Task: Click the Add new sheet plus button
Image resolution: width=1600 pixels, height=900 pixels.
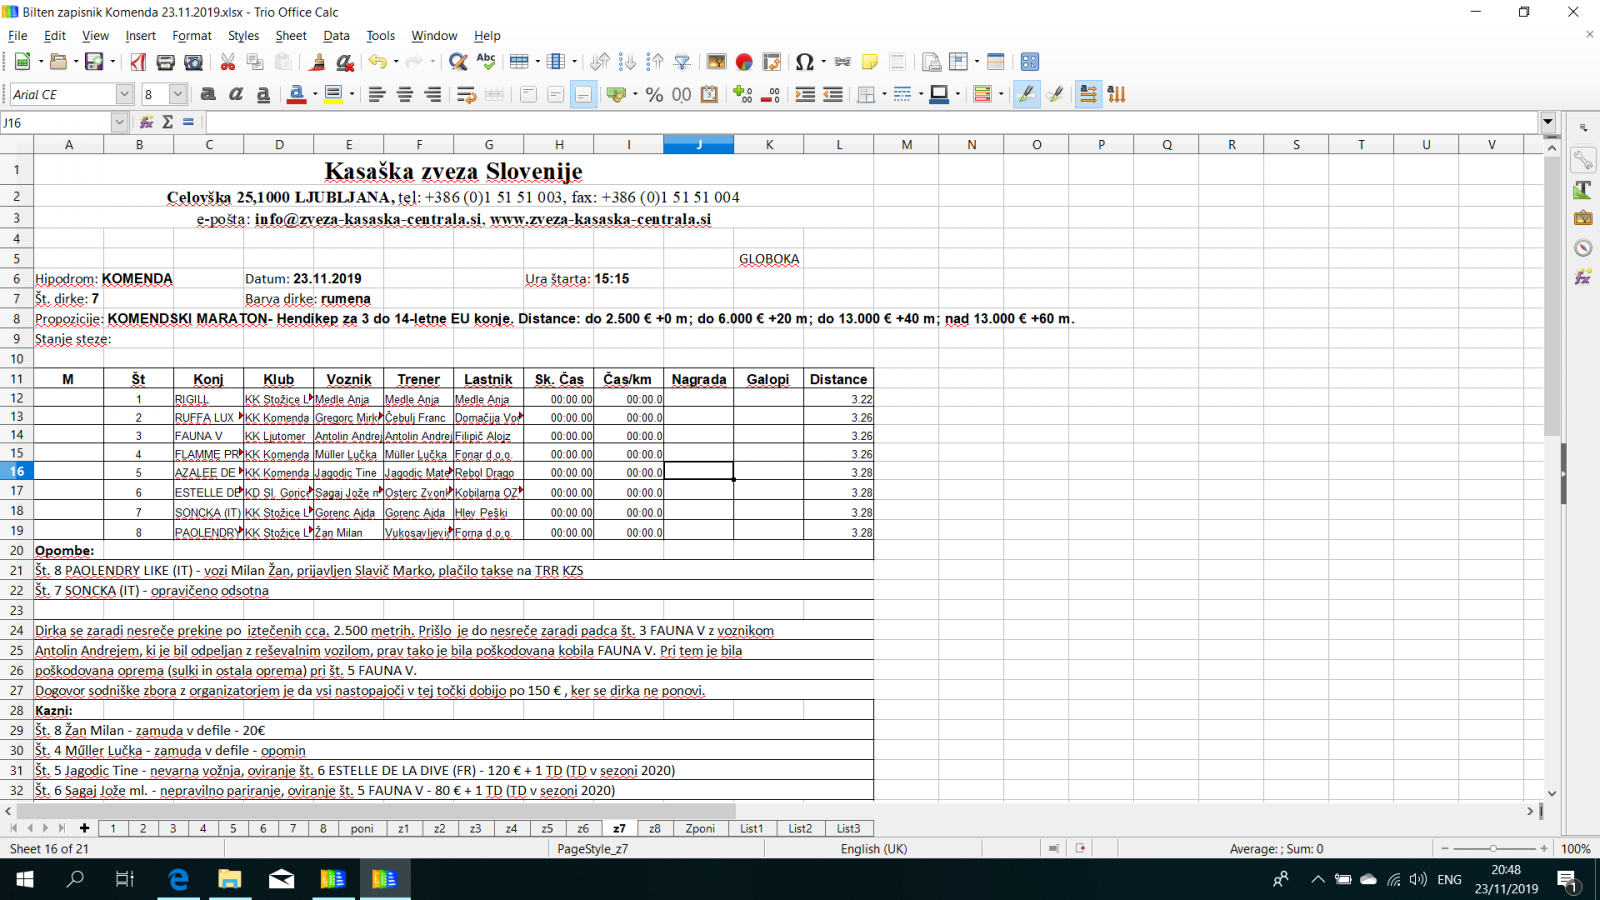Action: (85, 828)
